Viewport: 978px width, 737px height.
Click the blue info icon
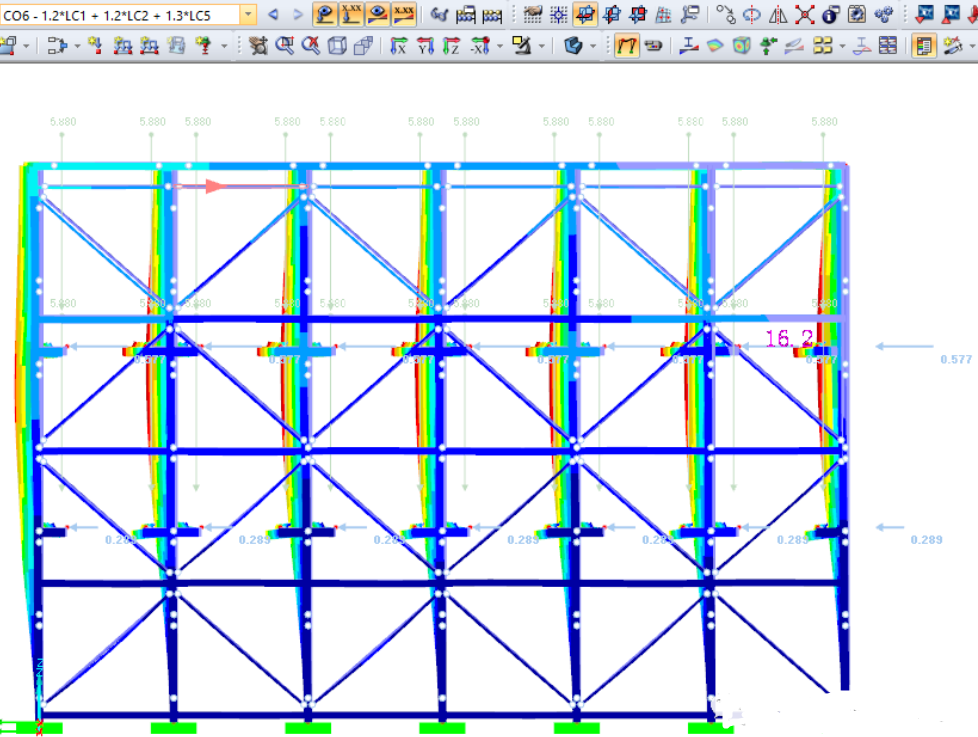point(831,15)
